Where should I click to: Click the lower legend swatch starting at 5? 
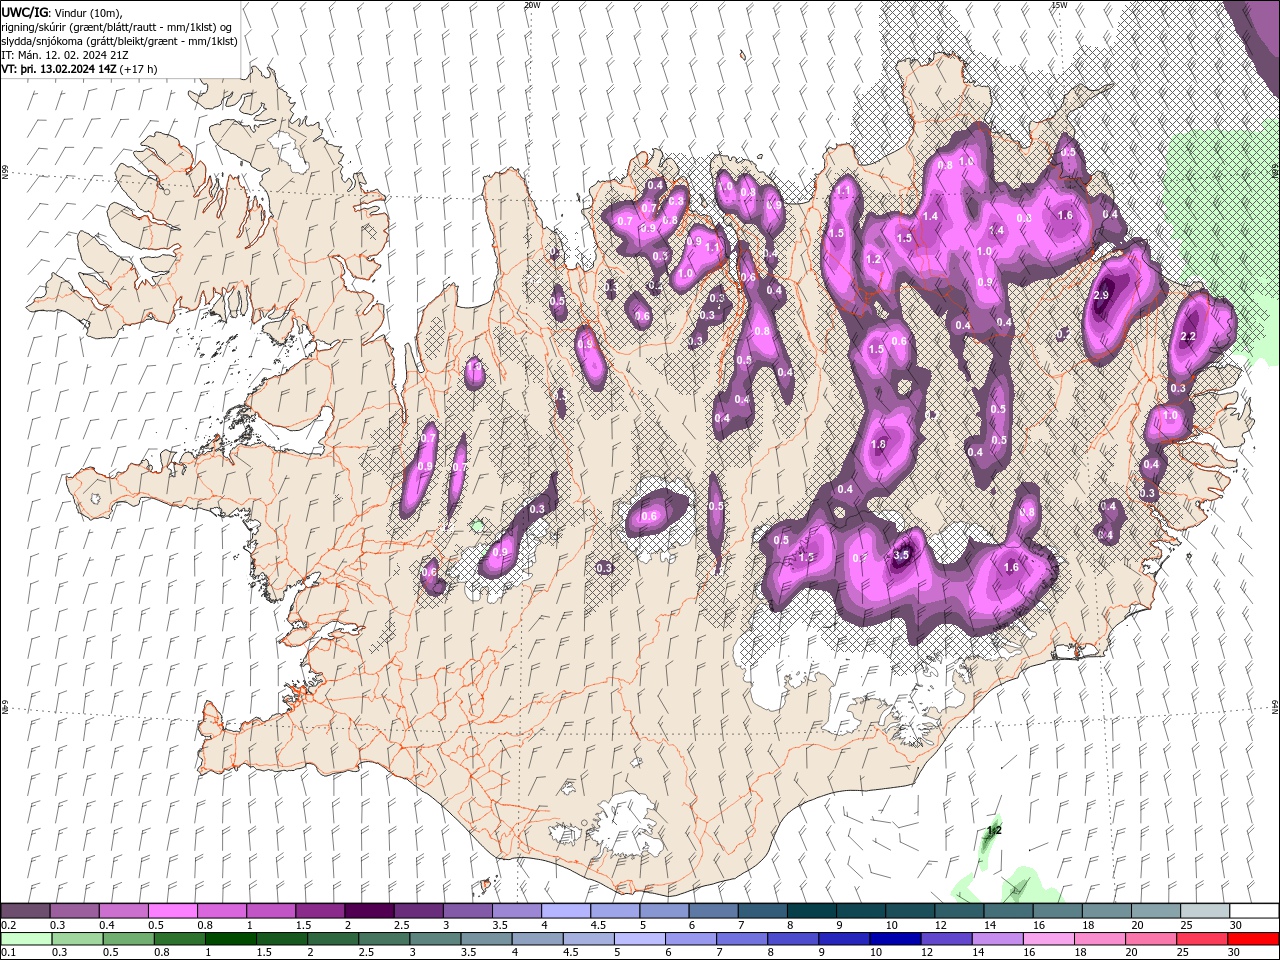639,939
